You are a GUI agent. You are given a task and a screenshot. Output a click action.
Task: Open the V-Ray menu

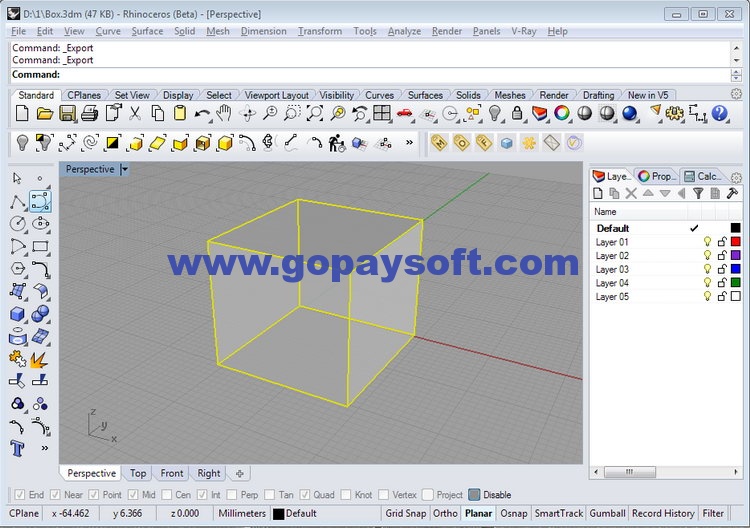point(524,31)
